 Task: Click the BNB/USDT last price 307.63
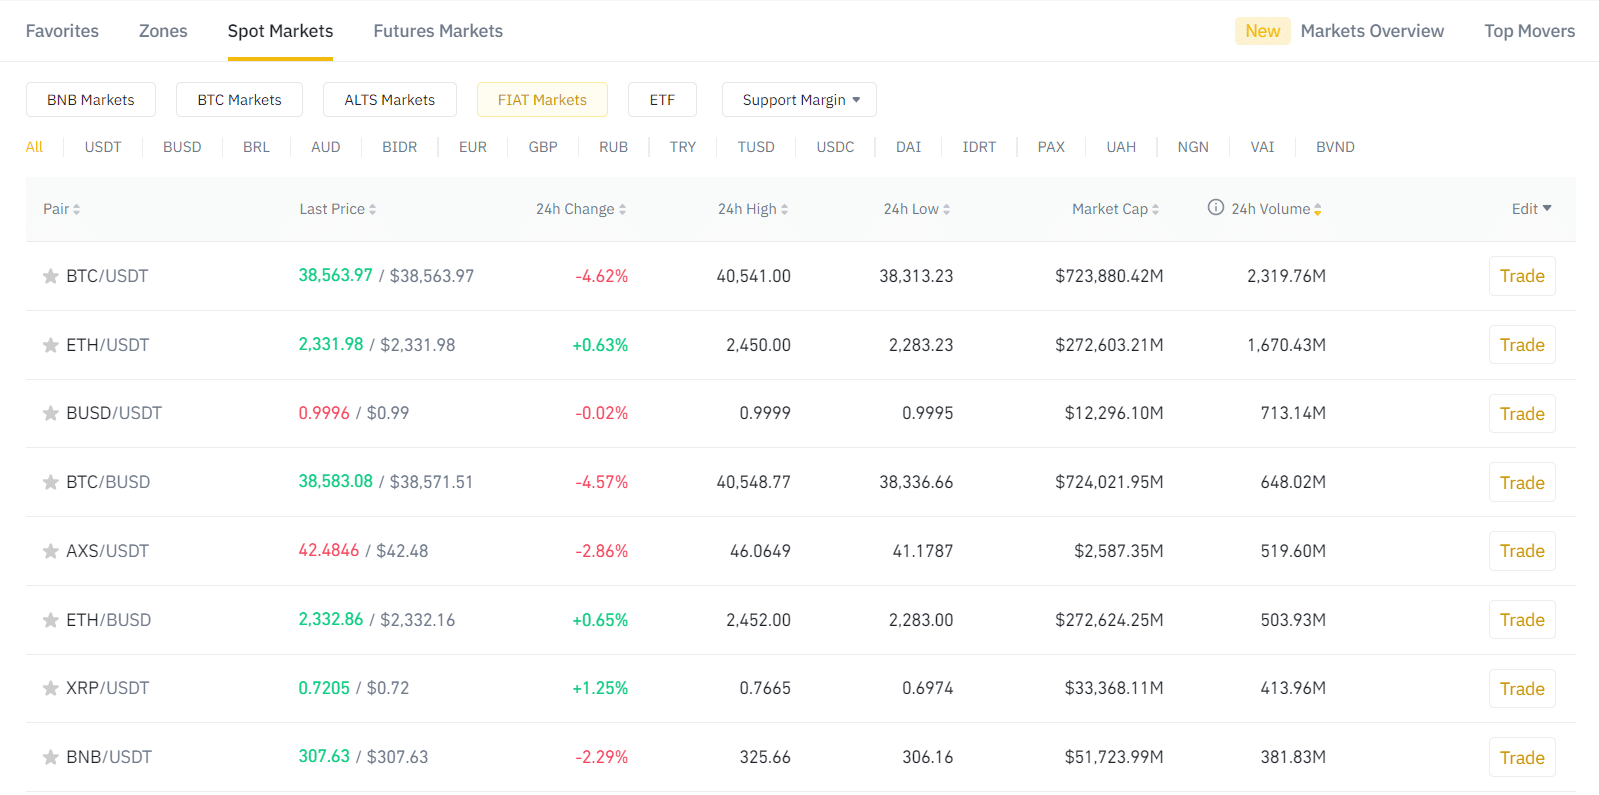click(x=324, y=756)
